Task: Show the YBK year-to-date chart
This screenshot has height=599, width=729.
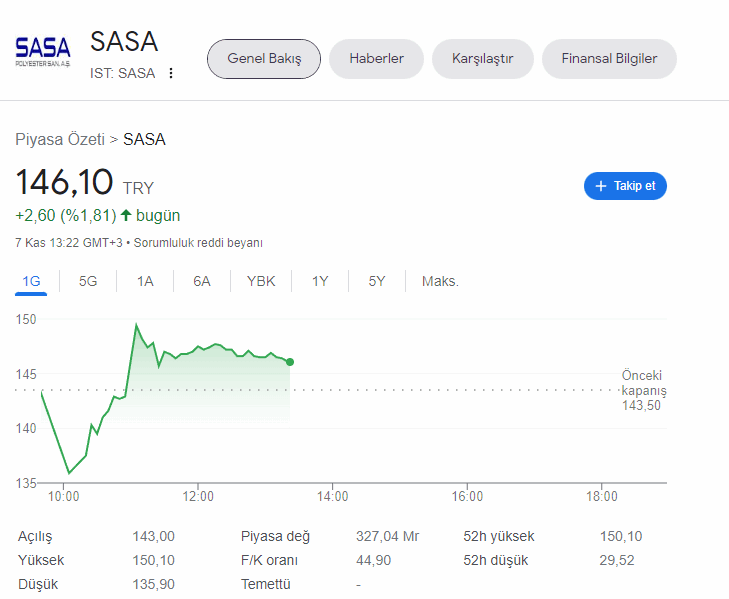Action: (x=261, y=281)
